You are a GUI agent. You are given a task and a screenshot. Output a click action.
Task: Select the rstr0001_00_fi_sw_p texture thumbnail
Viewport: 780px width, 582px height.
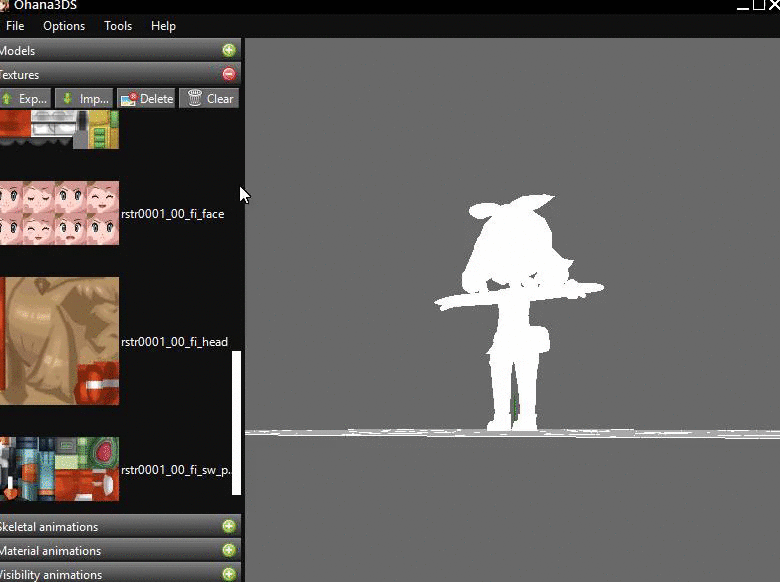pos(59,469)
